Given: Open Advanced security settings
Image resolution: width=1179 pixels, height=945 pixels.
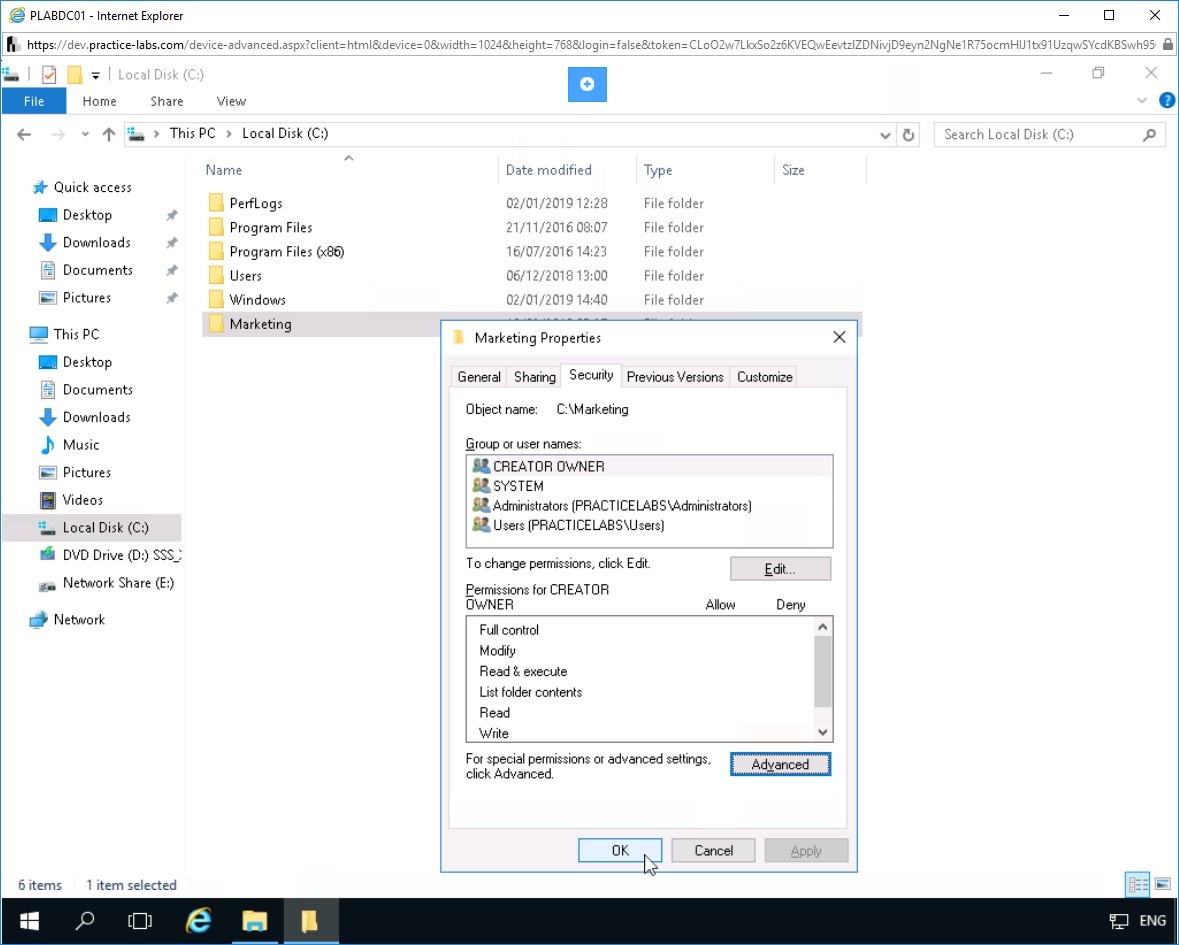Looking at the screenshot, I should click(x=780, y=765).
